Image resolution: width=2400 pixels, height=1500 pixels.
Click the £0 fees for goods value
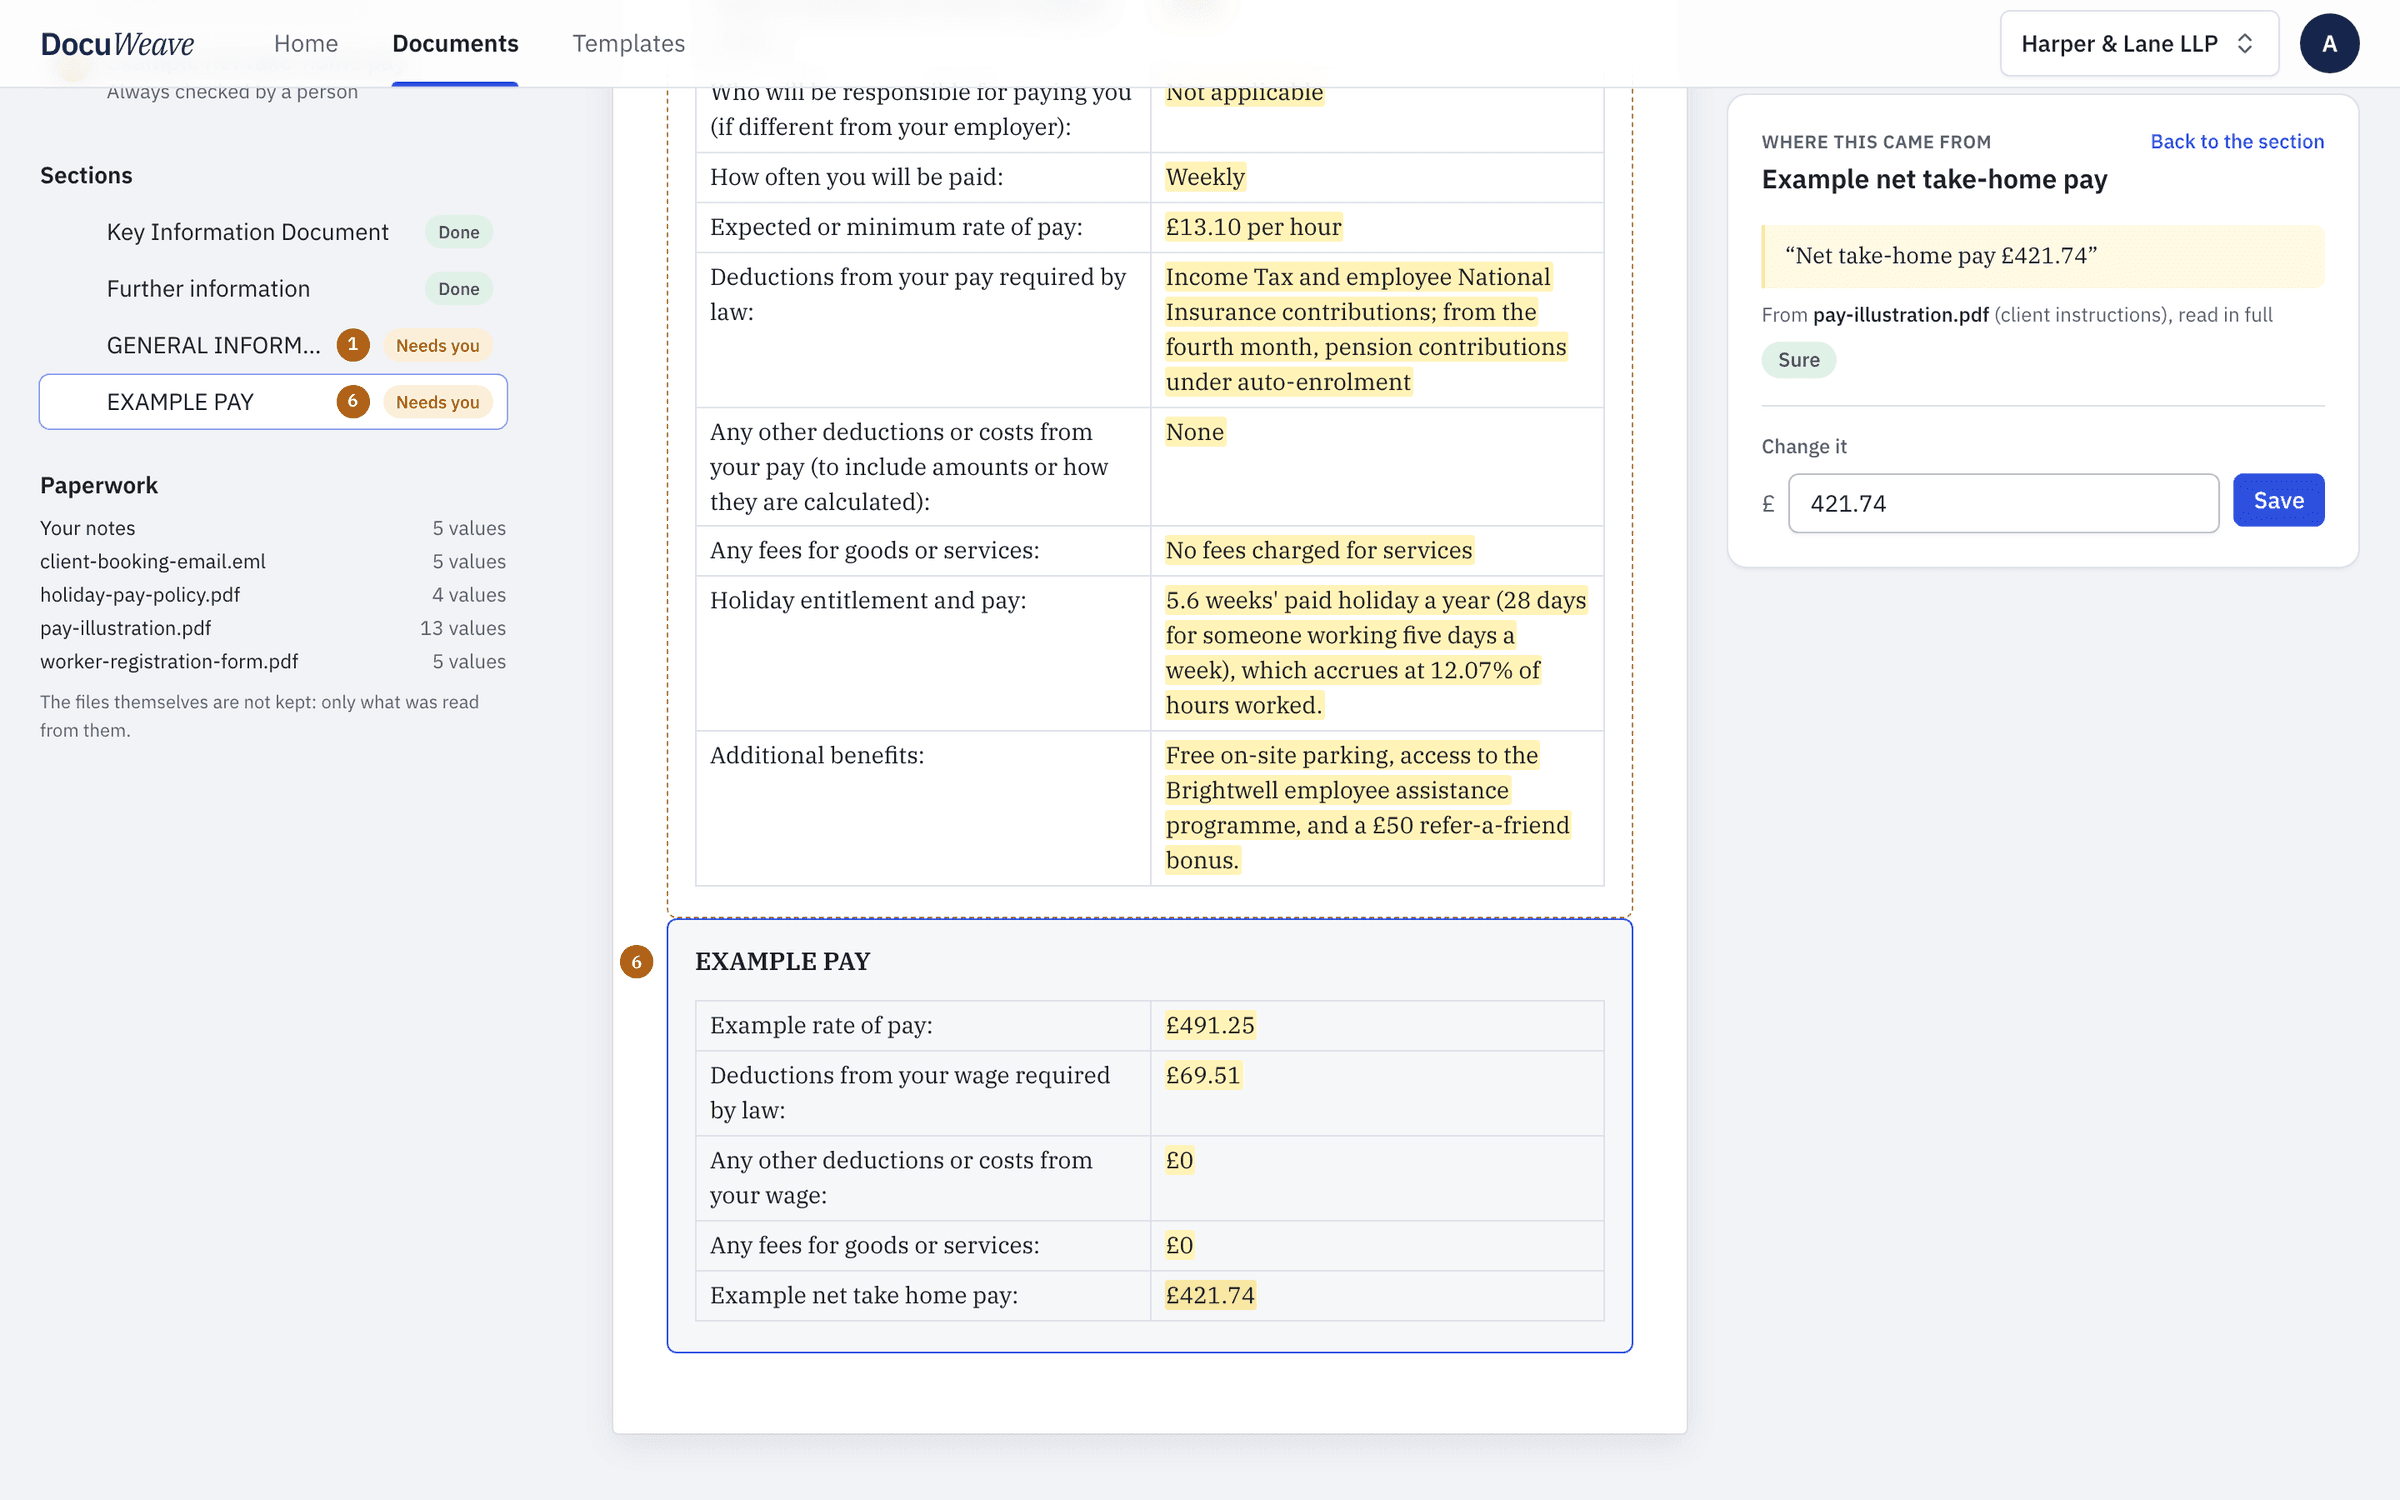pyautogui.click(x=1180, y=1245)
